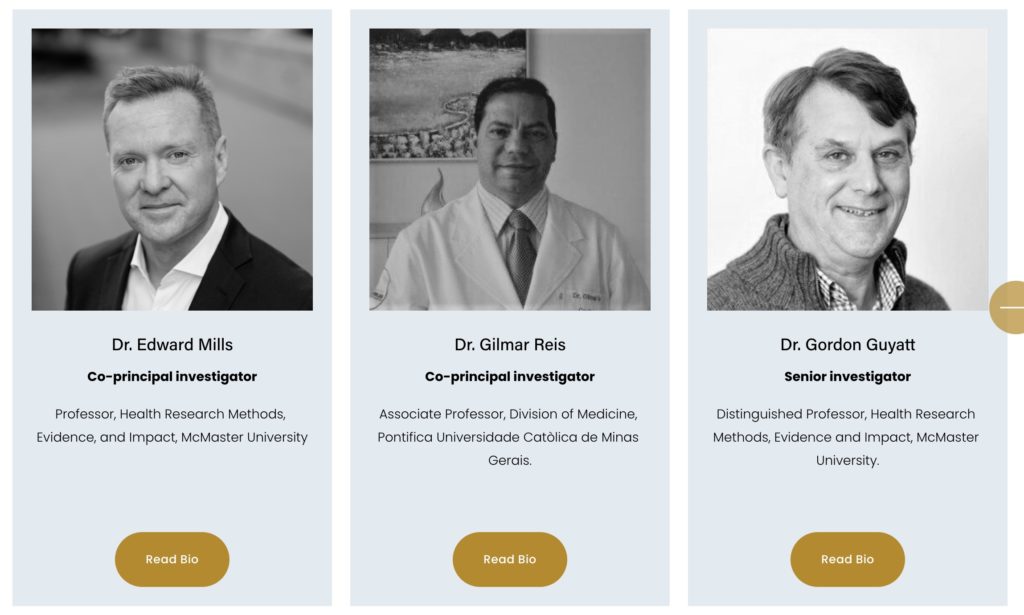1024x615 pixels.
Task: Open Dr. Edward Mills' bio
Action: click(x=172, y=559)
